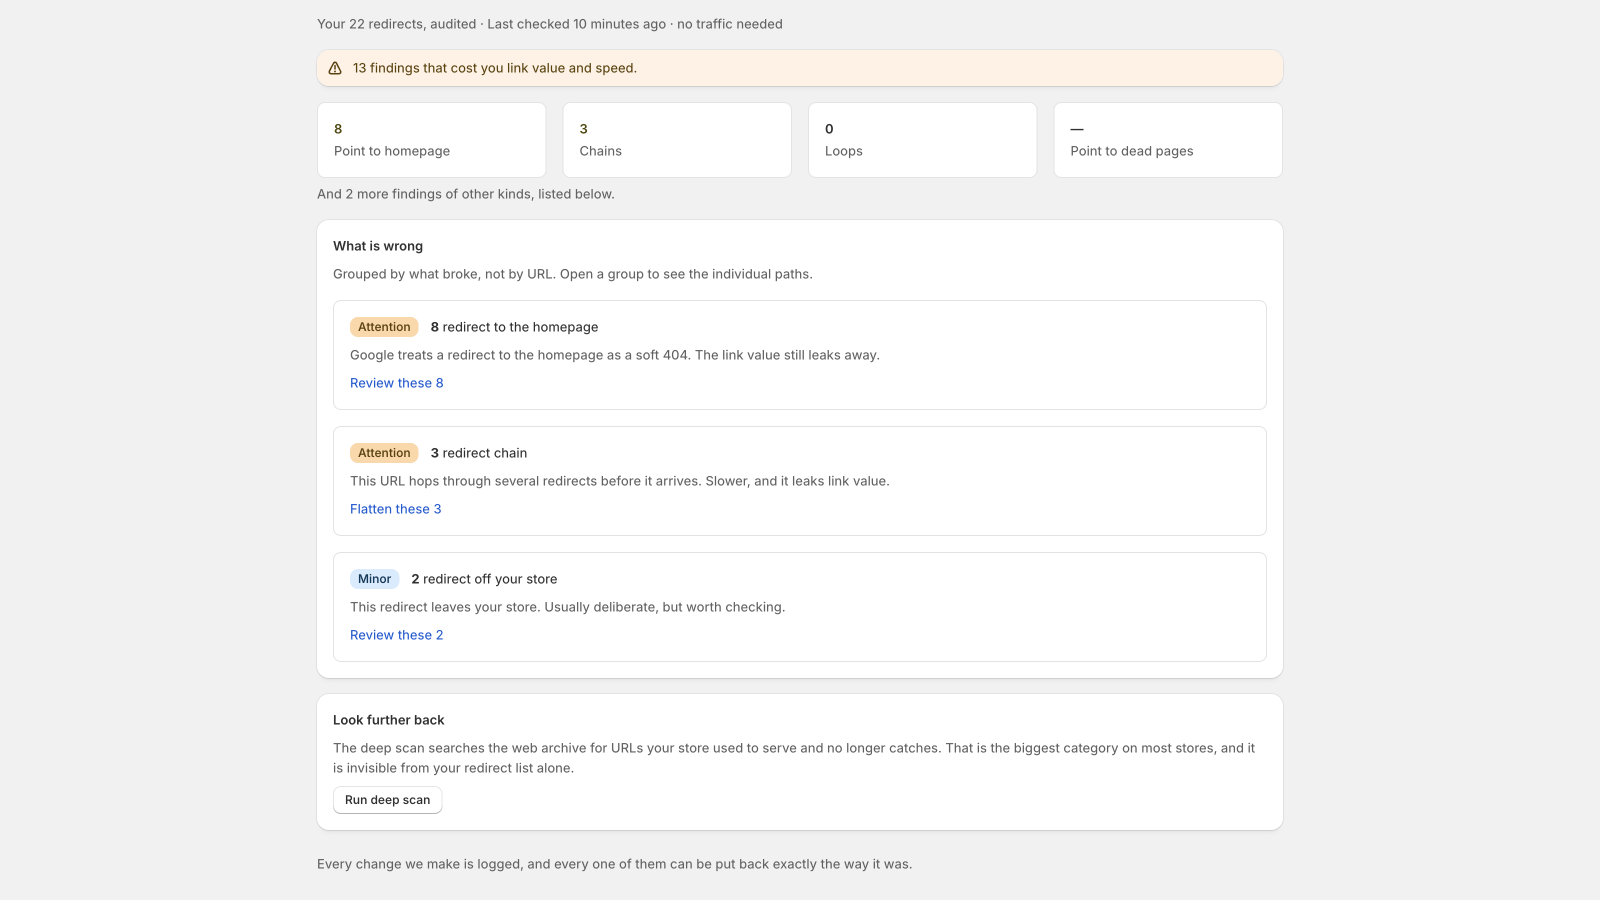Click the Attention badge on redirect chain
The height and width of the screenshot is (900, 1600).
(384, 453)
